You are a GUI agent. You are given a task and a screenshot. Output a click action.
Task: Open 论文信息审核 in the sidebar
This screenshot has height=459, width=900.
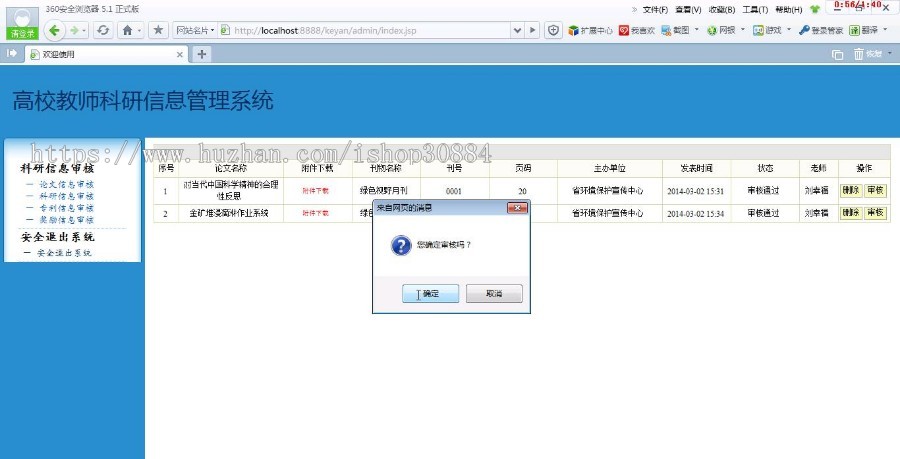[x=66, y=184]
